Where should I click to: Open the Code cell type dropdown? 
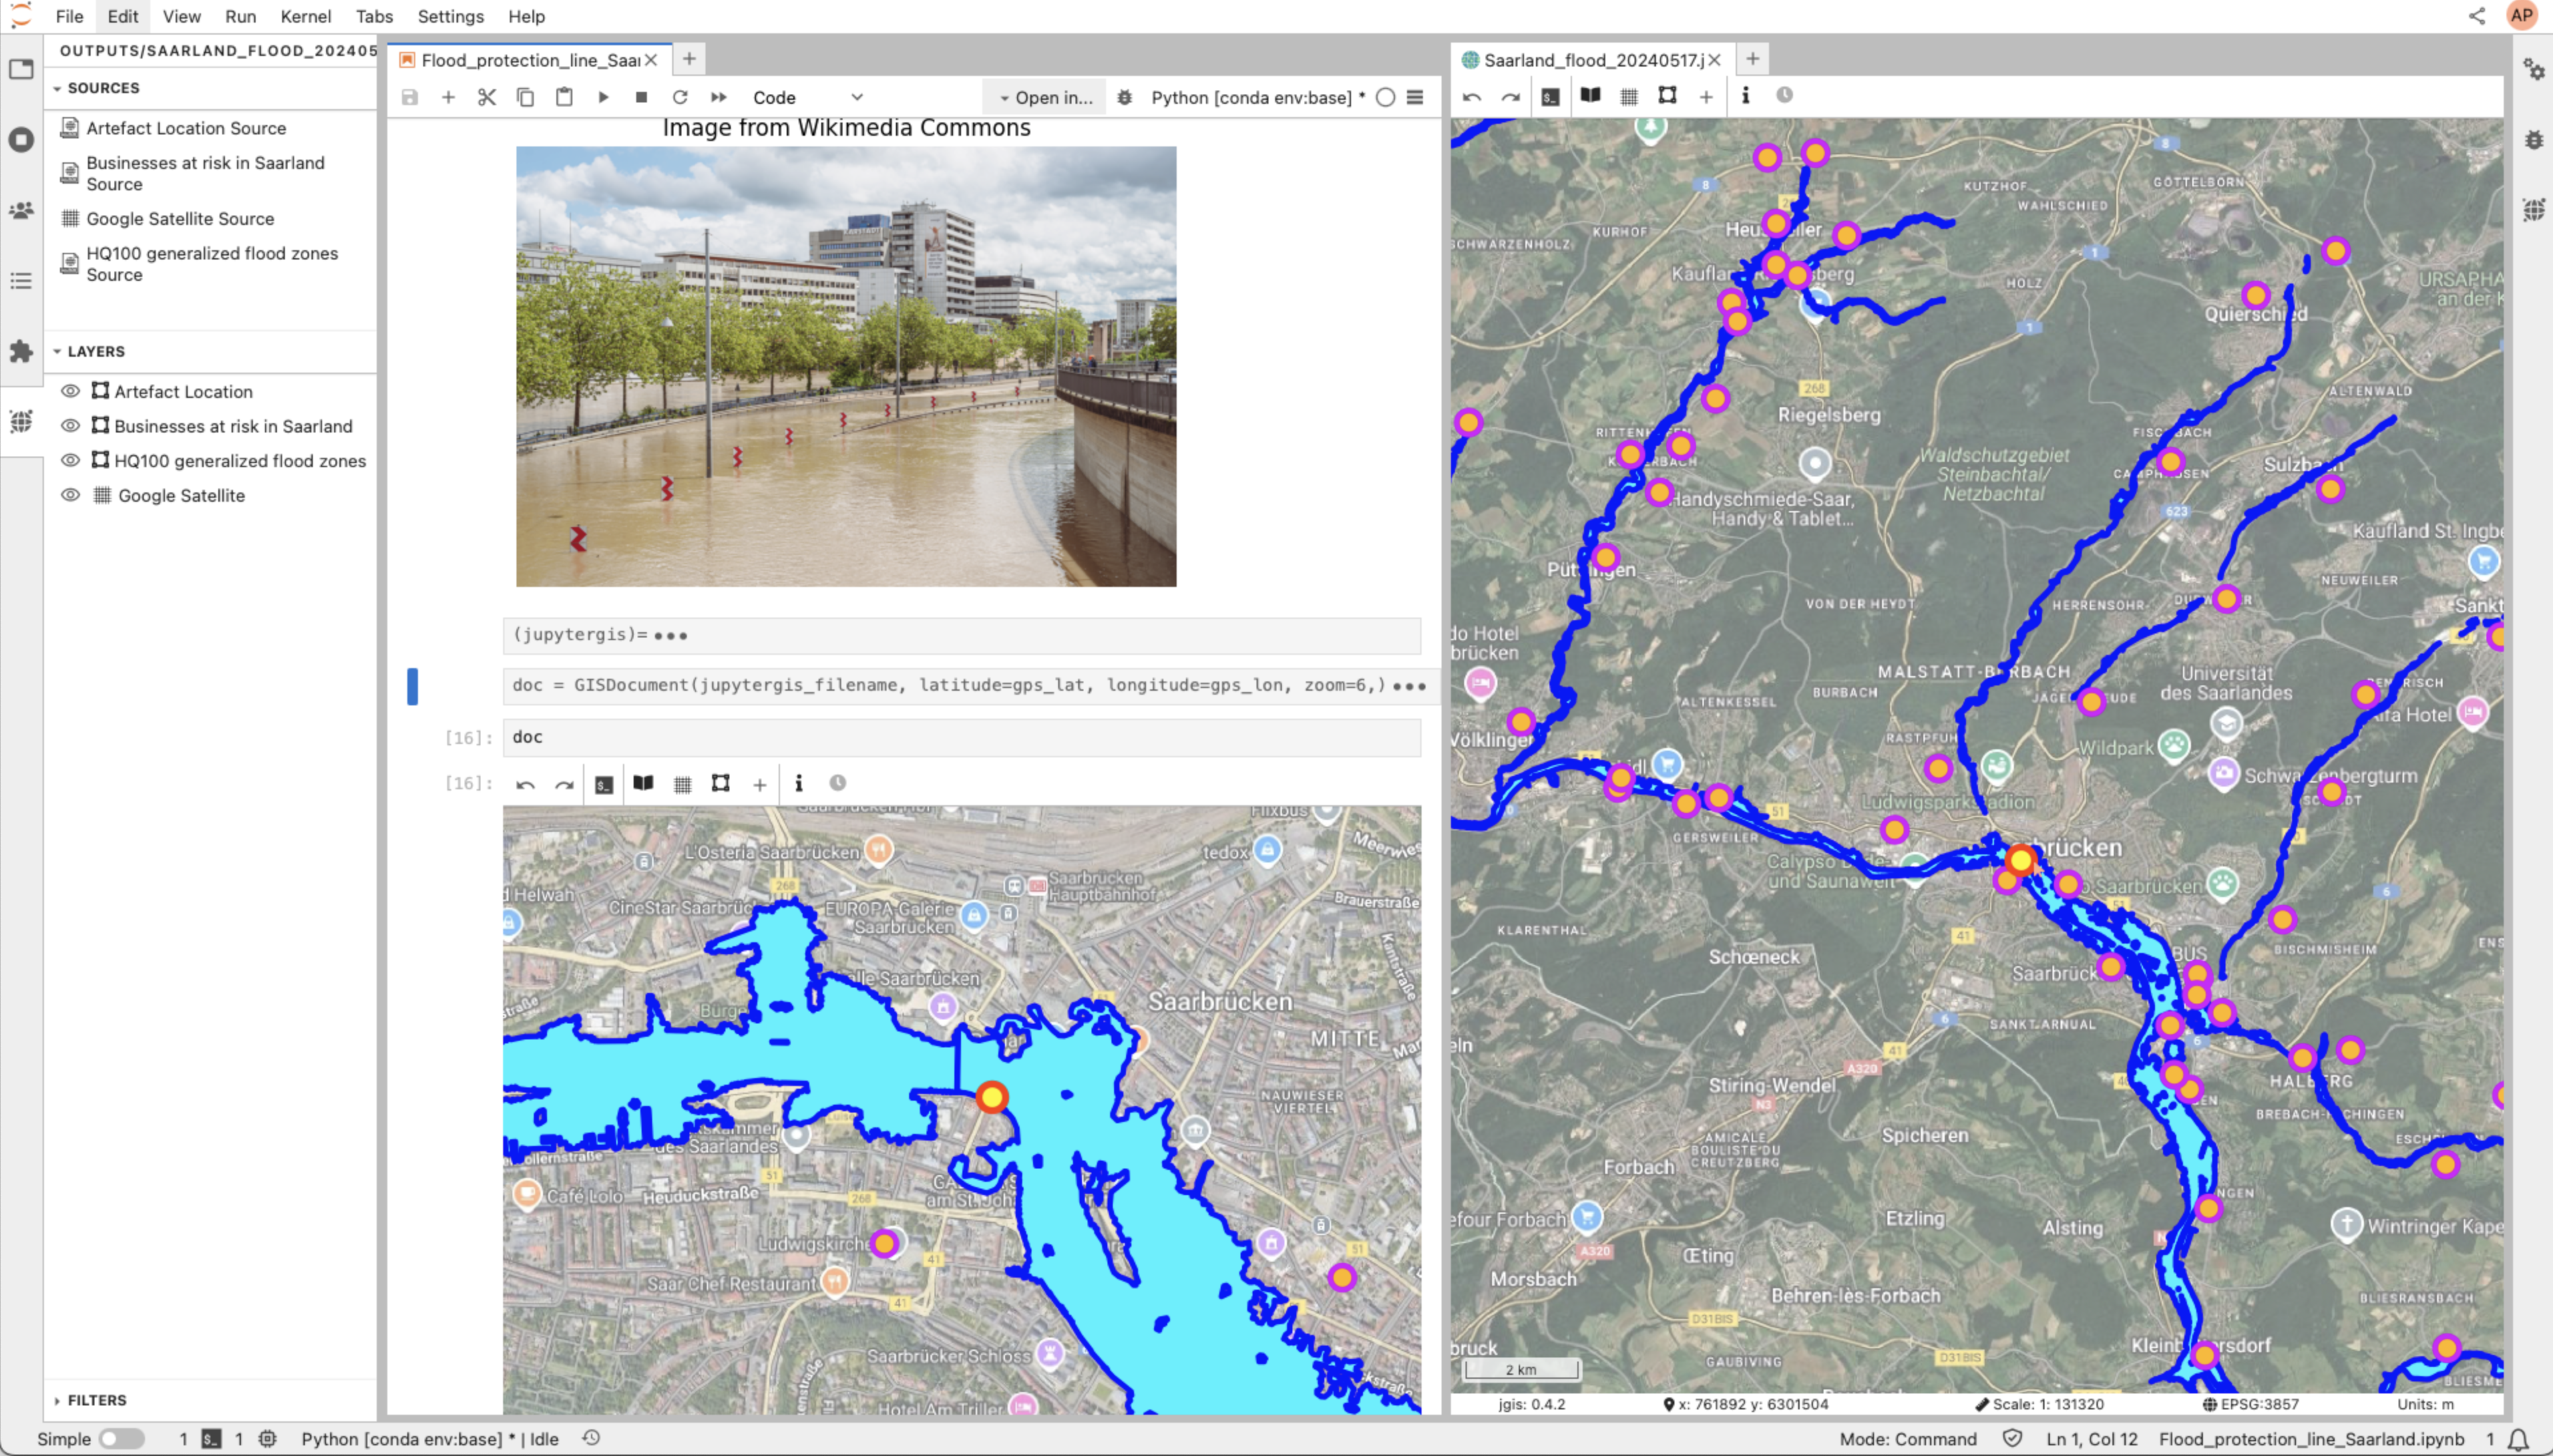807,97
